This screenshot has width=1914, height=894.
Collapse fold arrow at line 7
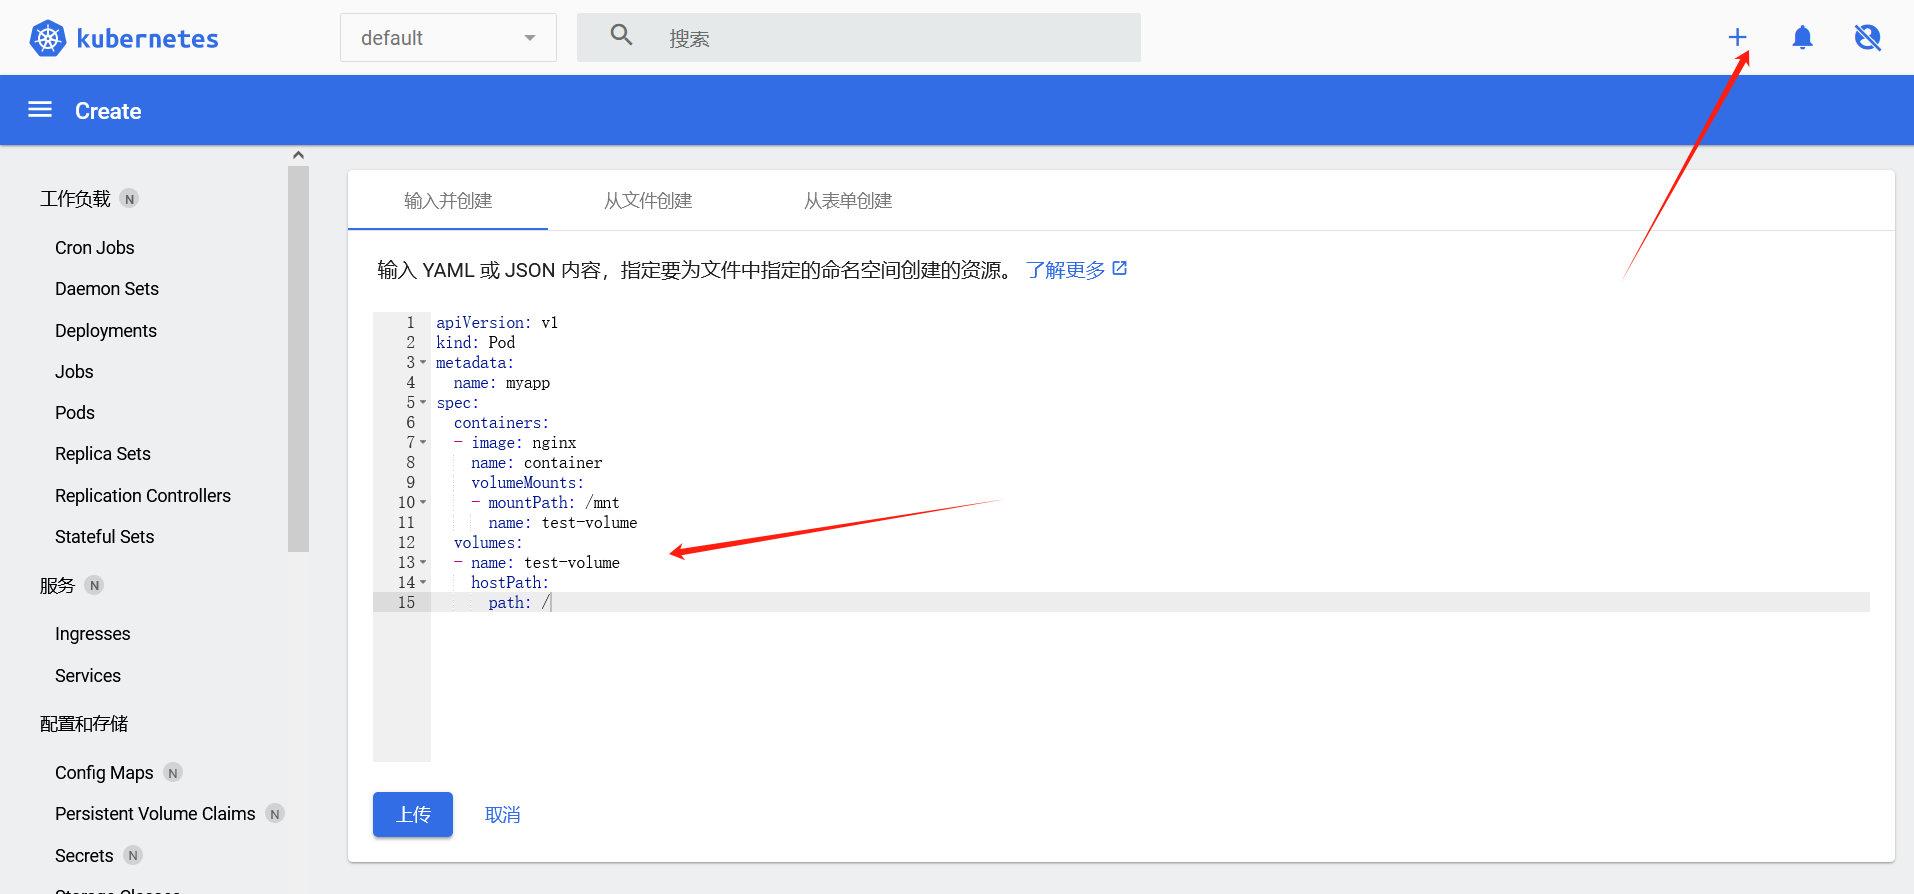(423, 443)
